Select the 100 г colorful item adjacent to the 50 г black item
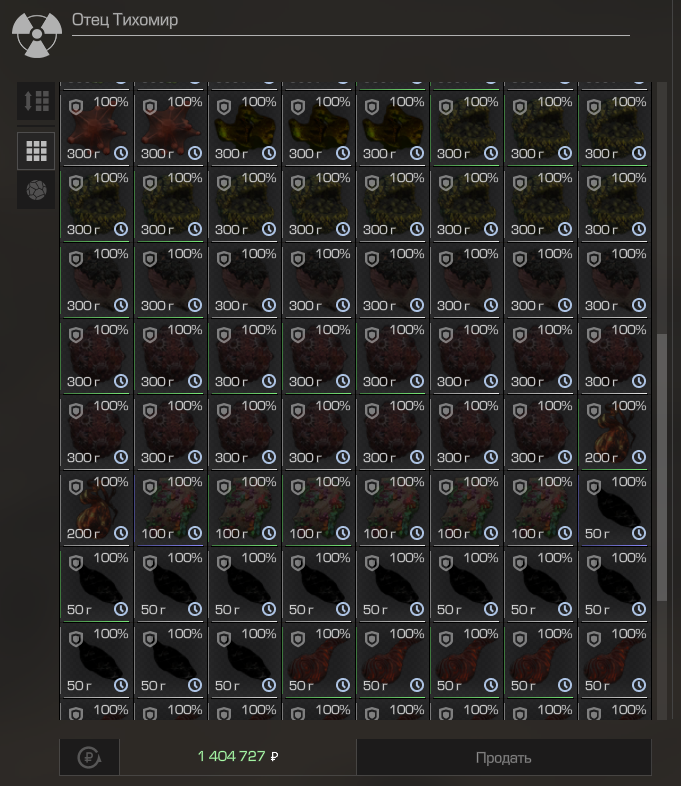Screen dimensions: 681x786 click(539, 508)
